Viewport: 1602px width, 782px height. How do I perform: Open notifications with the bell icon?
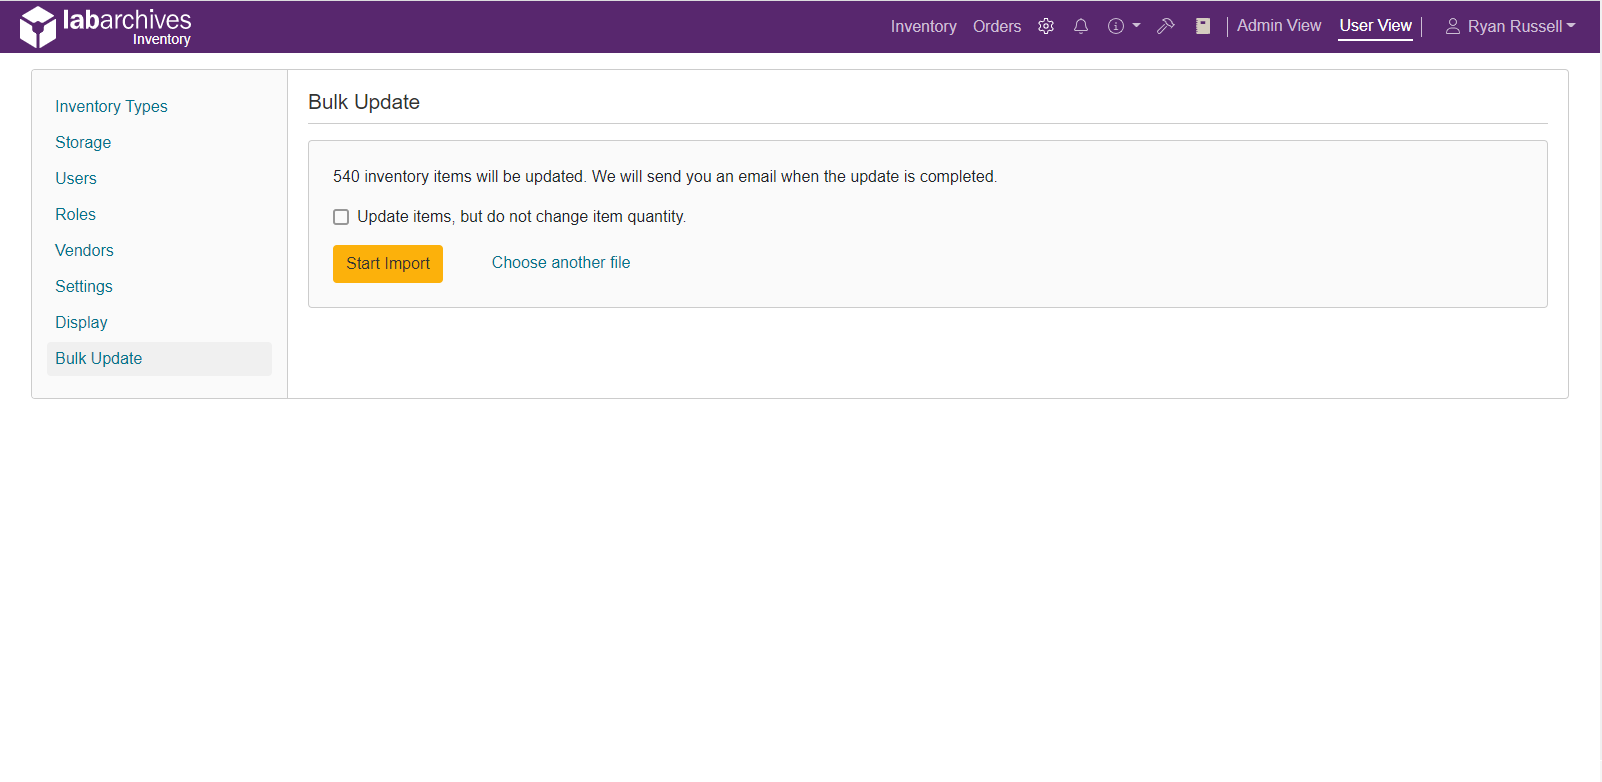[1081, 27]
